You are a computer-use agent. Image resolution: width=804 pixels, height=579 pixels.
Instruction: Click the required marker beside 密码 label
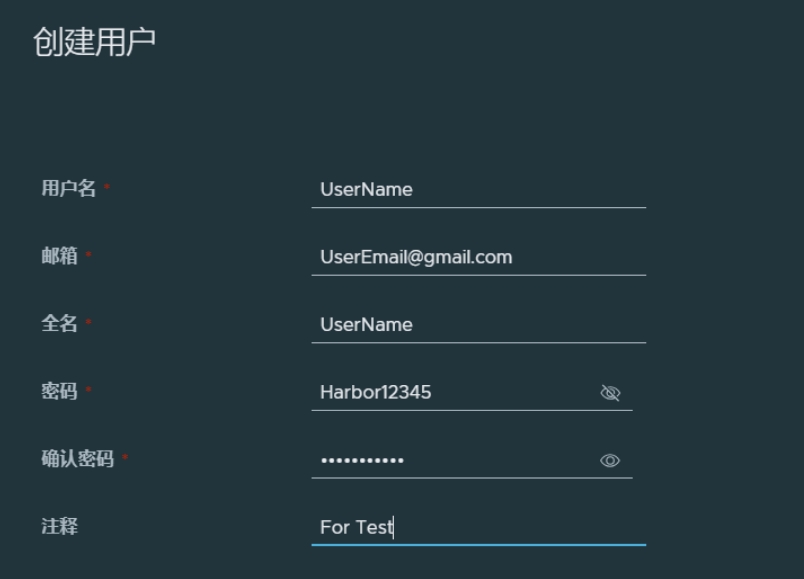click(88, 389)
